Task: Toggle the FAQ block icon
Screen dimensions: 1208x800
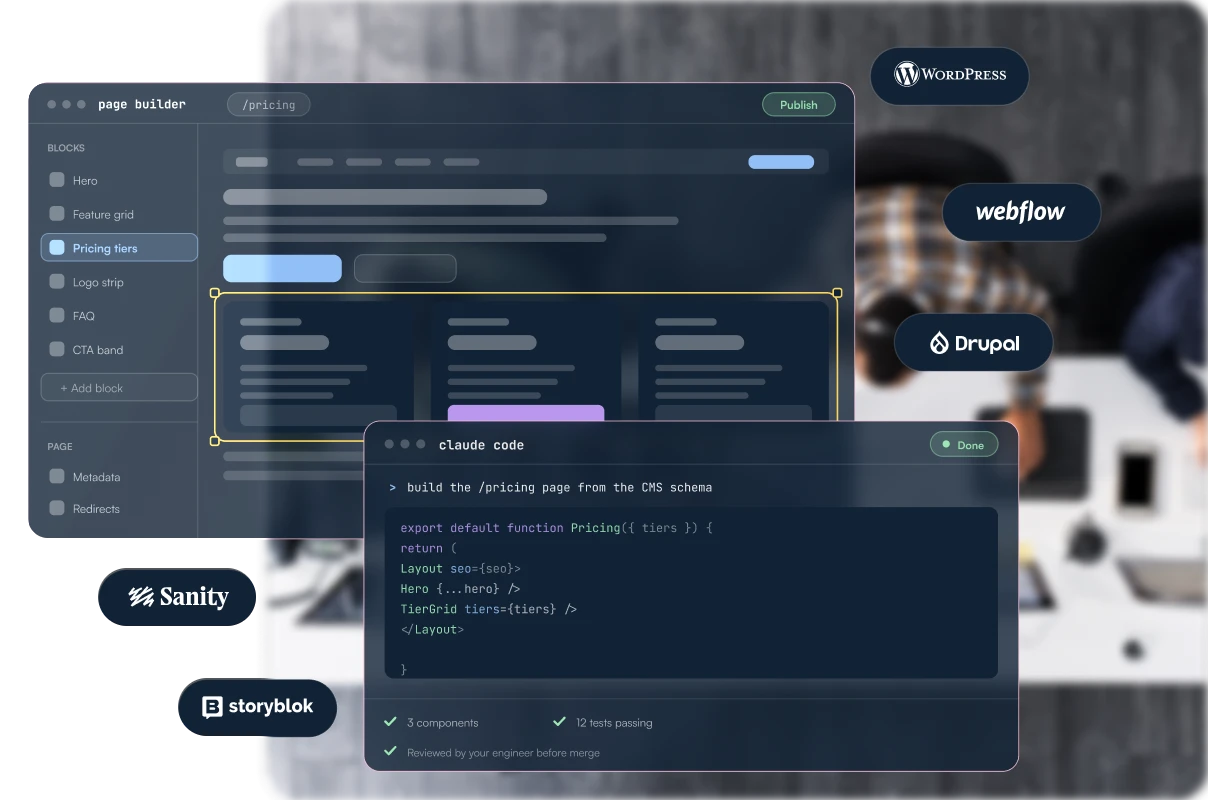Action: click(x=57, y=315)
